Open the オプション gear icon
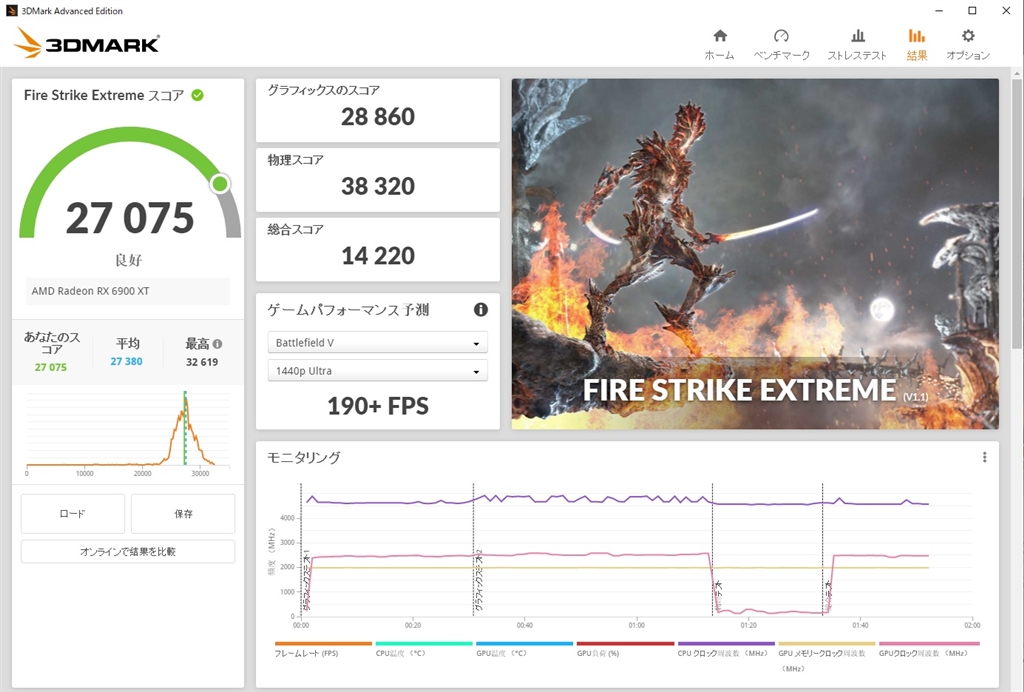This screenshot has width=1024, height=692. pos(968,35)
